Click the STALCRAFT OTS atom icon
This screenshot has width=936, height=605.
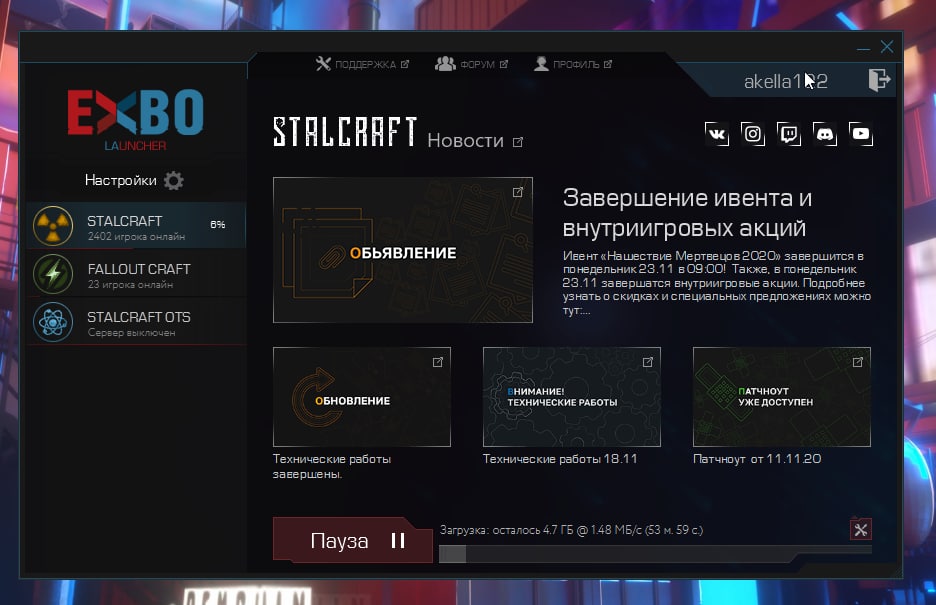click(53, 323)
